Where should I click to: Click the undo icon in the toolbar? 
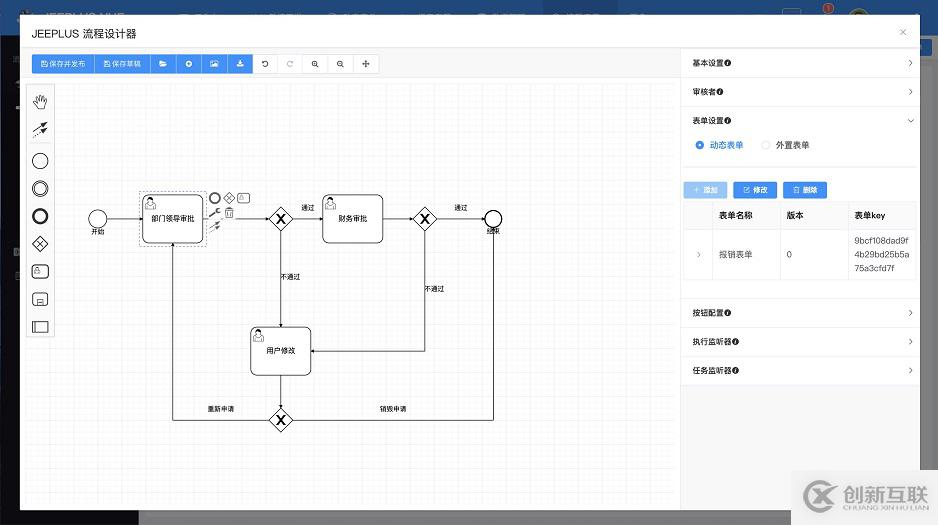[x=265, y=64]
